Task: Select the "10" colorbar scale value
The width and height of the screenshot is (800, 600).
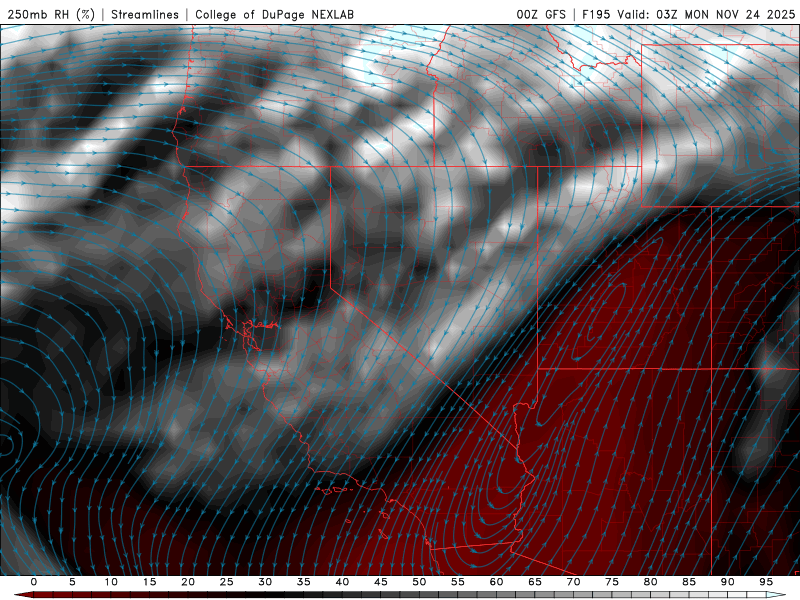Action: tap(111, 582)
